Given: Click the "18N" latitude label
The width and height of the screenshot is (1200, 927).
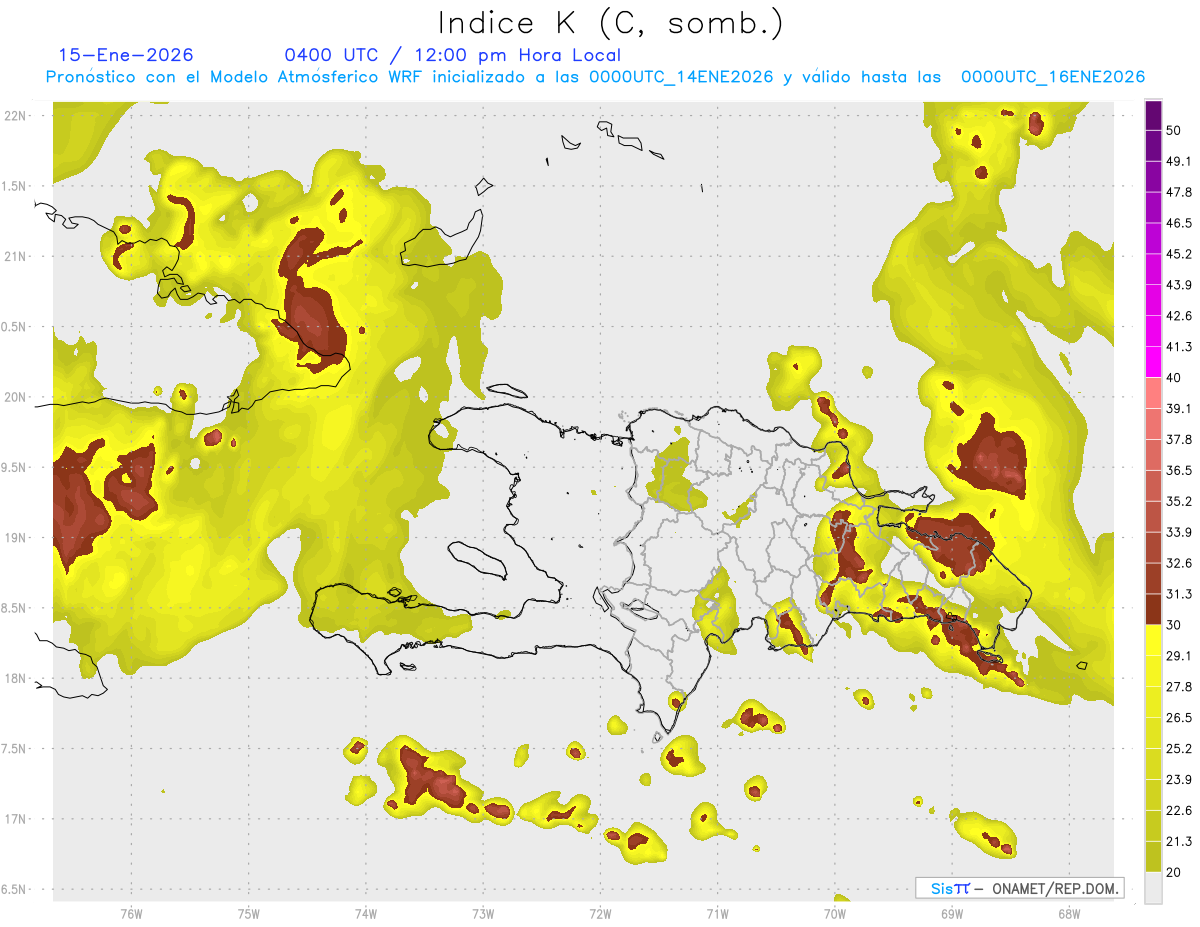Looking at the screenshot, I should pyautogui.click(x=15, y=679).
